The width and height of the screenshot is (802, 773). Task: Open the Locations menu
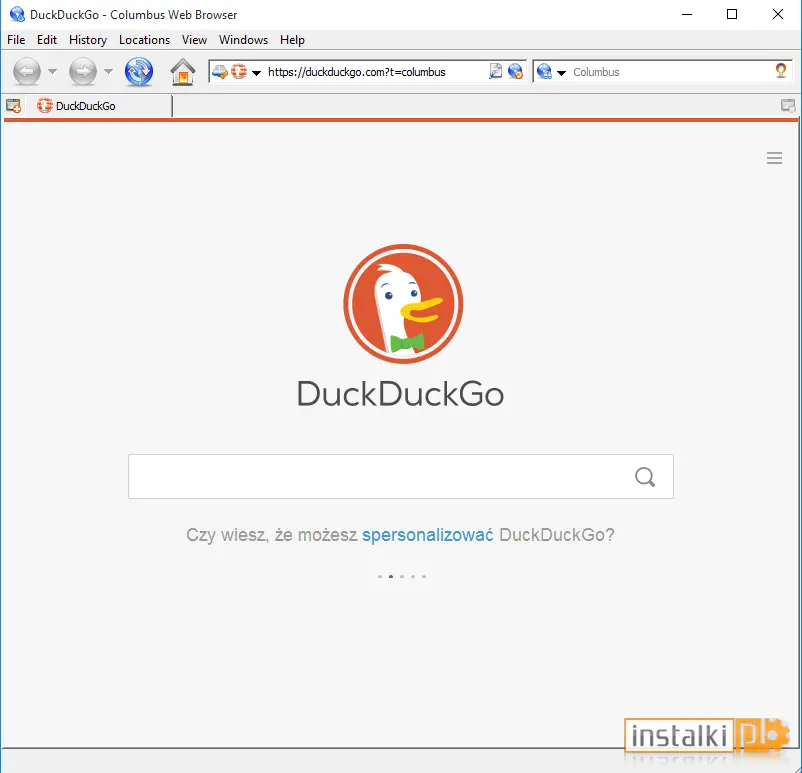(144, 40)
